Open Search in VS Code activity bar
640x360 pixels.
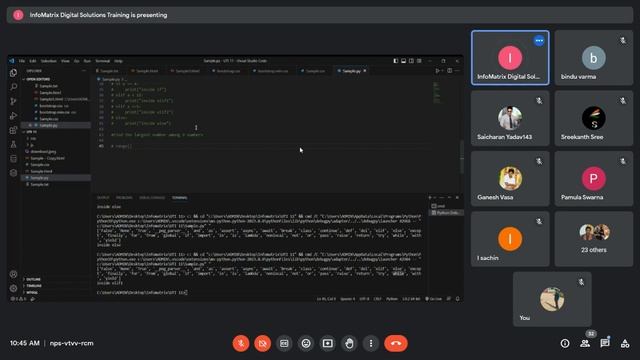(13, 87)
